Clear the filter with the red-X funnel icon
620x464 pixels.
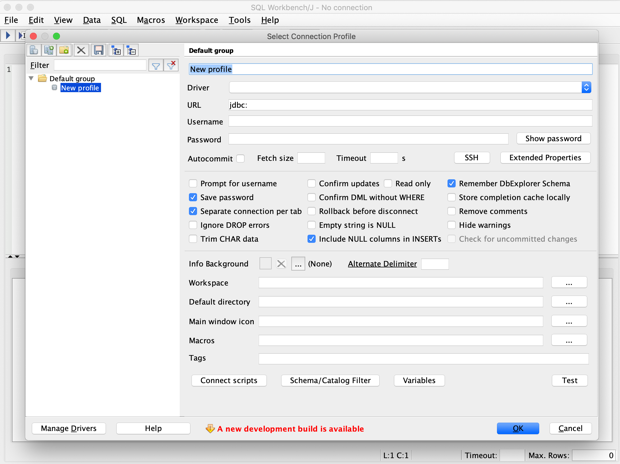[x=171, y=65]
